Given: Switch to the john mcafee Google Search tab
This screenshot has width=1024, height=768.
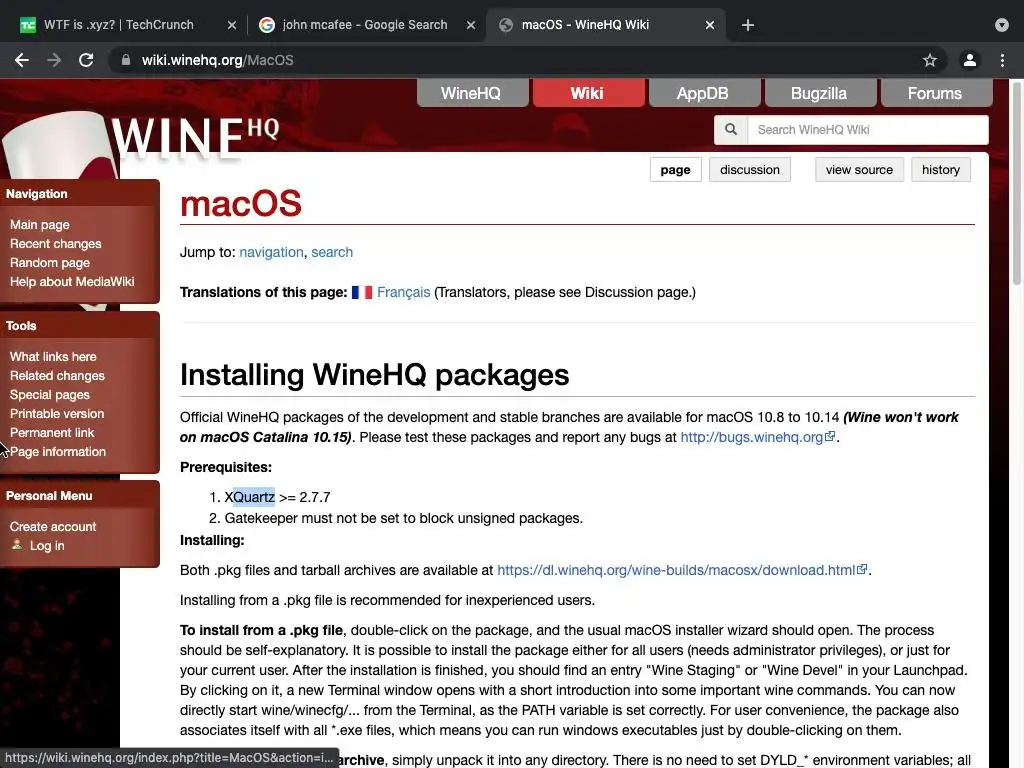Looking at the screenshot, I should tap(364, 25).
